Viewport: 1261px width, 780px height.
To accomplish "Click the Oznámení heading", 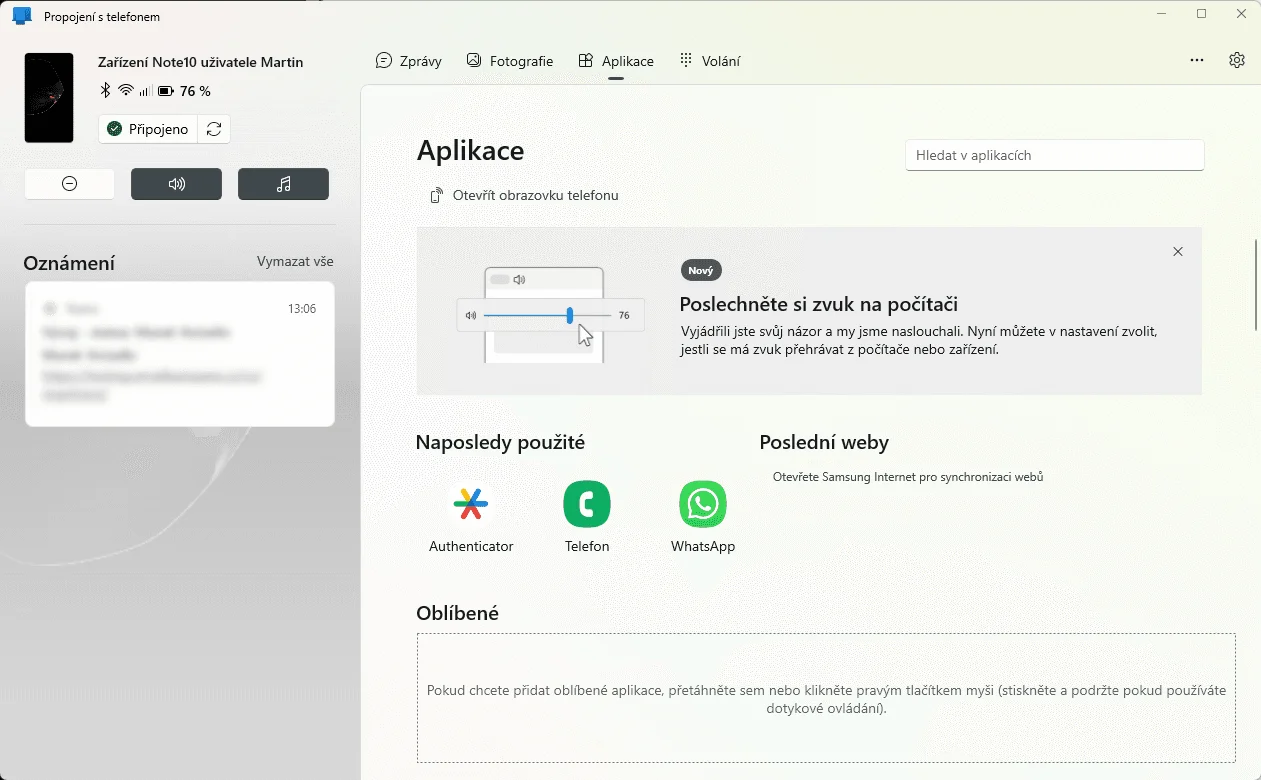I will pos(69,263).
